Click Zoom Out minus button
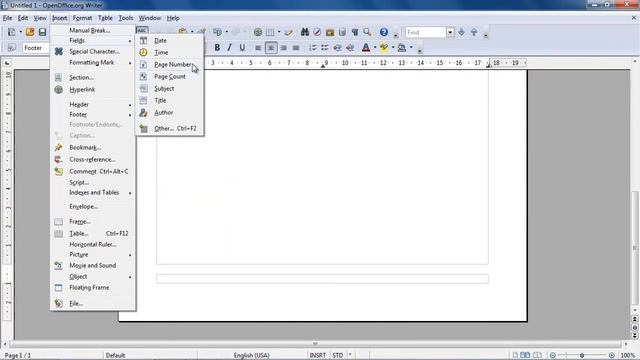 click(x=553, y=356)
